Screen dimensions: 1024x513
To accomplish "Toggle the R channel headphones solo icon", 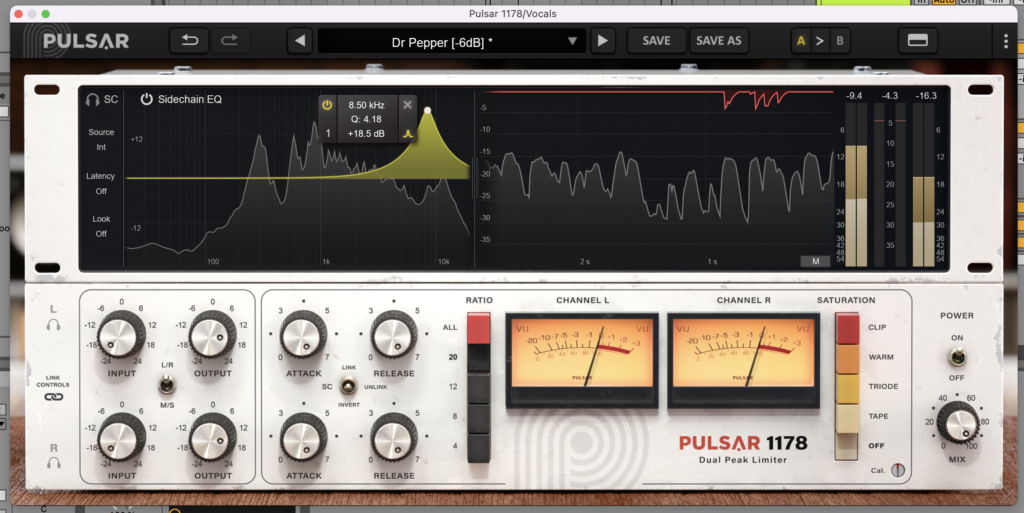I will 54,463.
